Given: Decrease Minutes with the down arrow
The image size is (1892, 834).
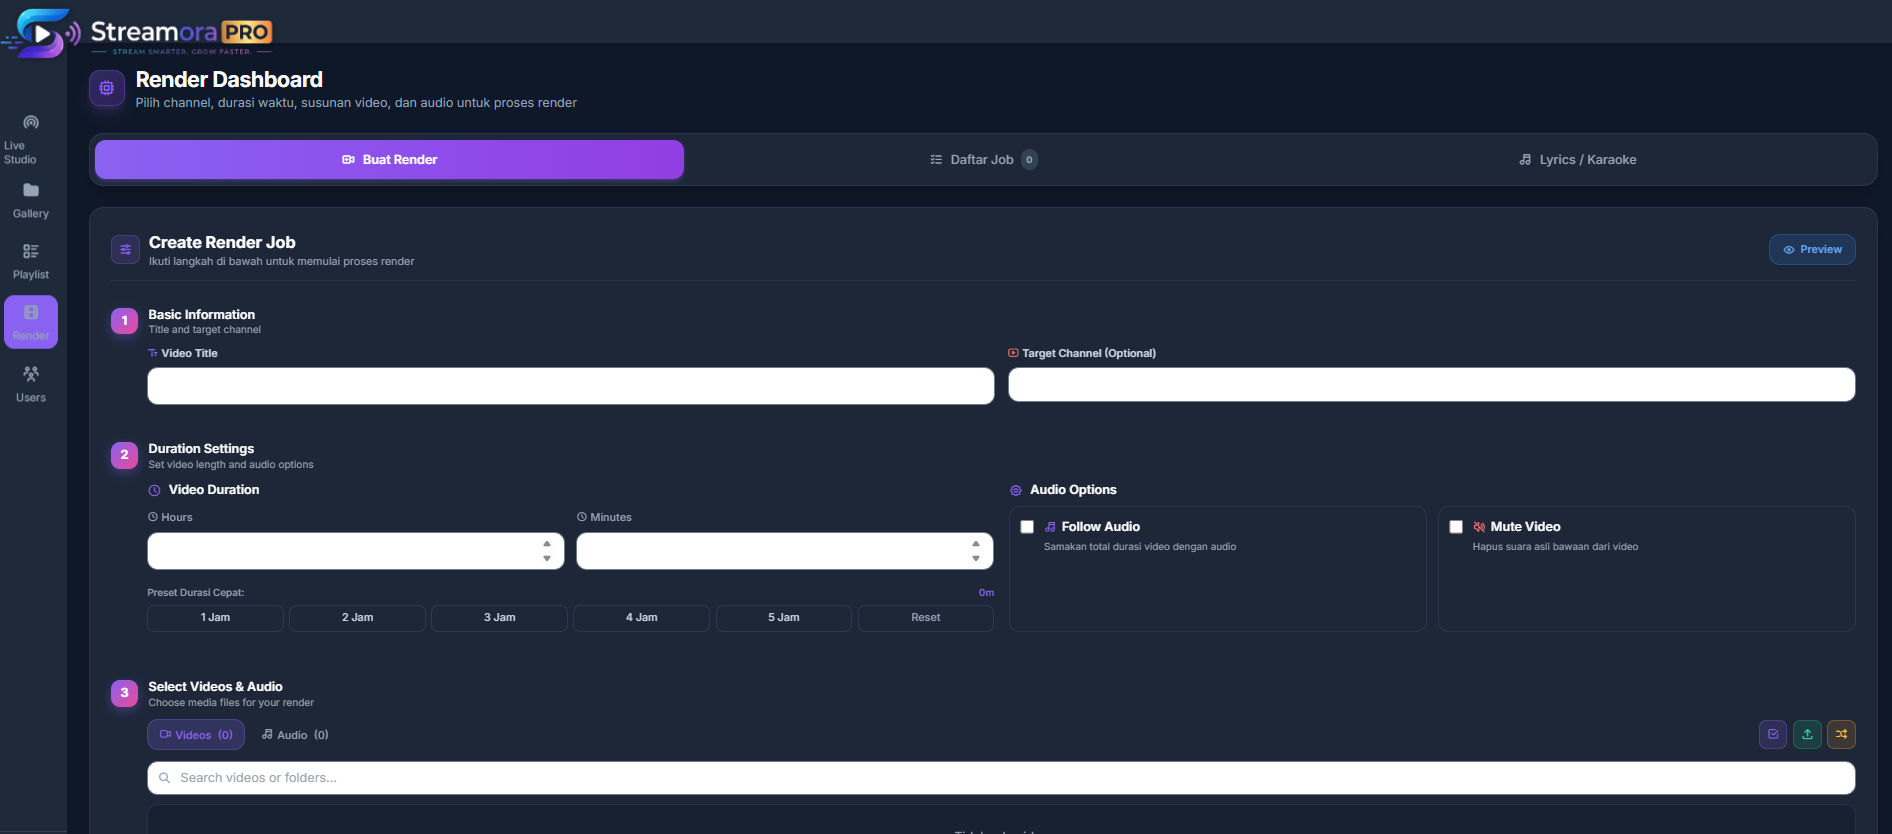Looking at the screenshot, I should coord(976,558).
